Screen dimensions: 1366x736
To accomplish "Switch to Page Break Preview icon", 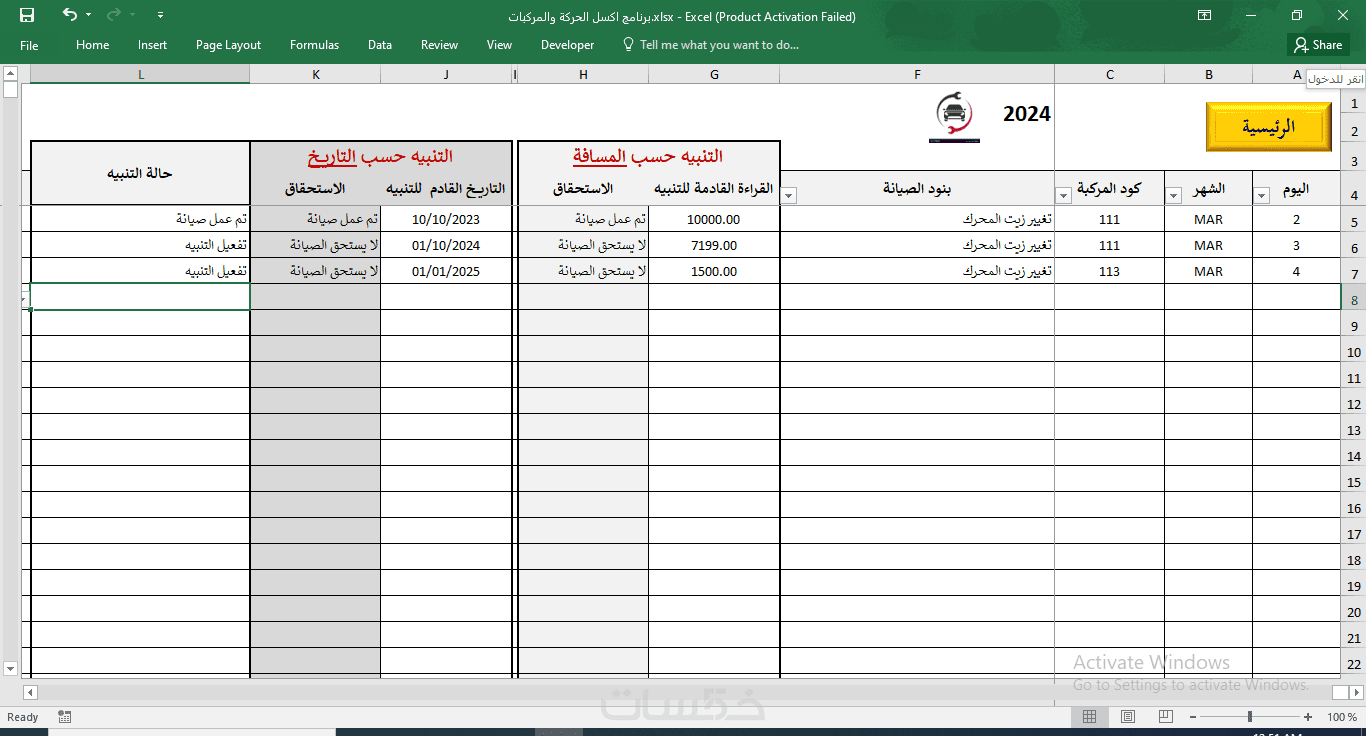I will pos(1165,717).
